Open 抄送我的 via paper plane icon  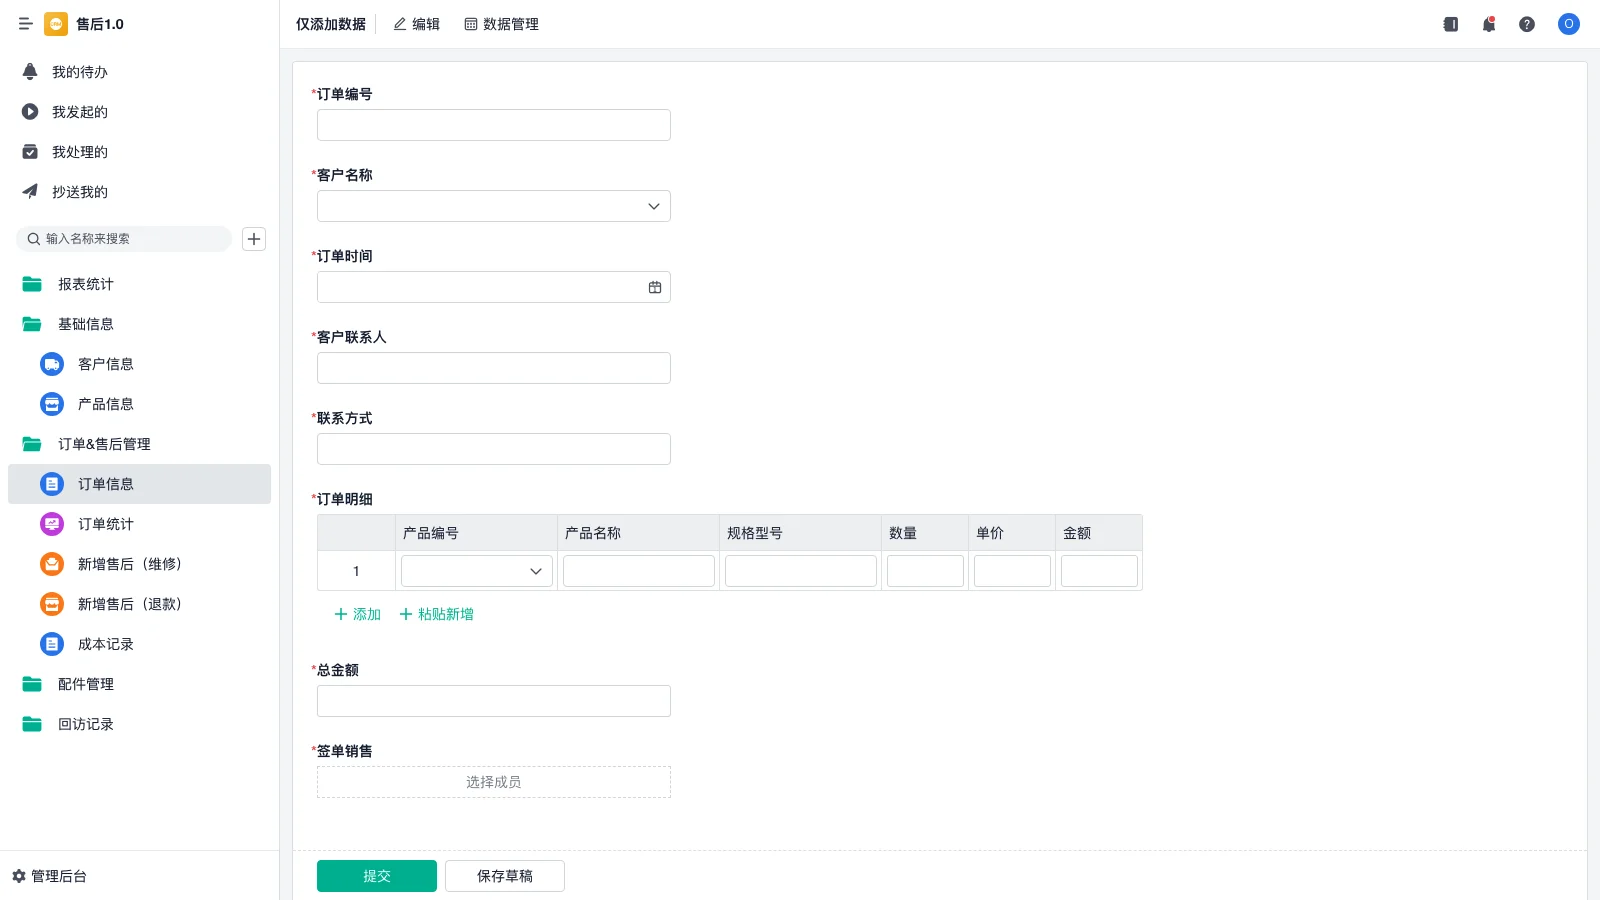click(x=29, y=191)
